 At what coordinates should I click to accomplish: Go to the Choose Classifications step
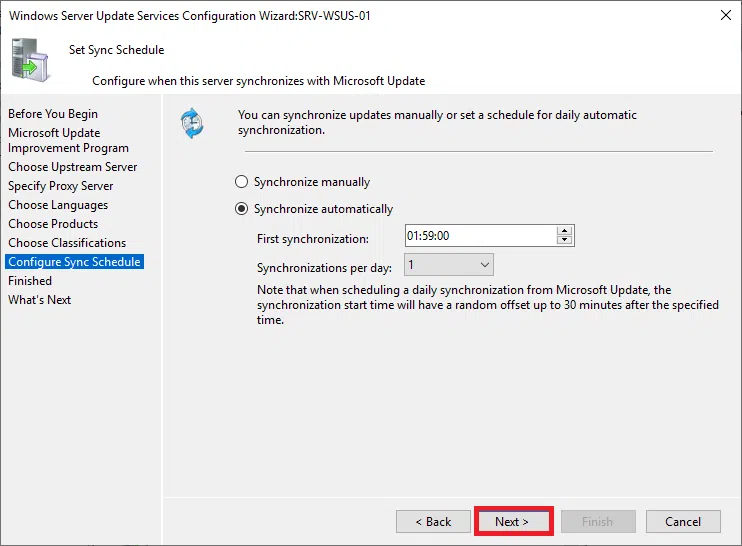pyautogui.click(x=67, y=243)
